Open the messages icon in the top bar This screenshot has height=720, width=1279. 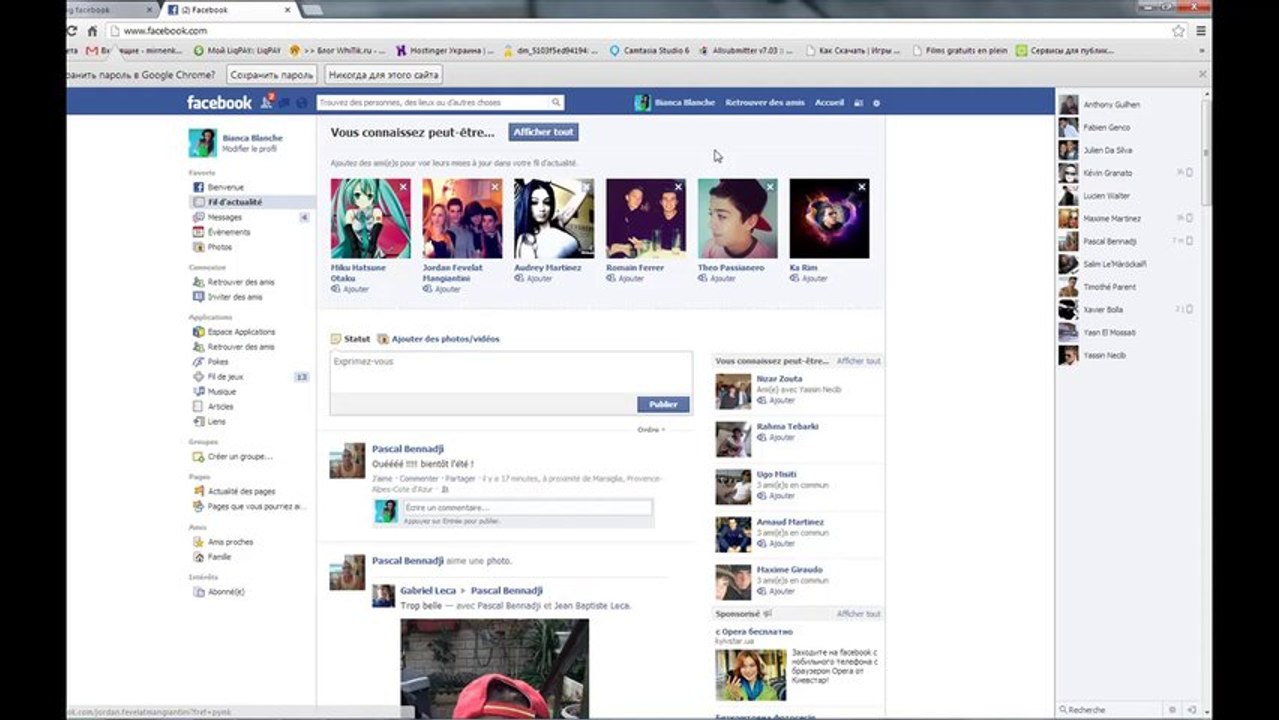[x=284, y=102]
